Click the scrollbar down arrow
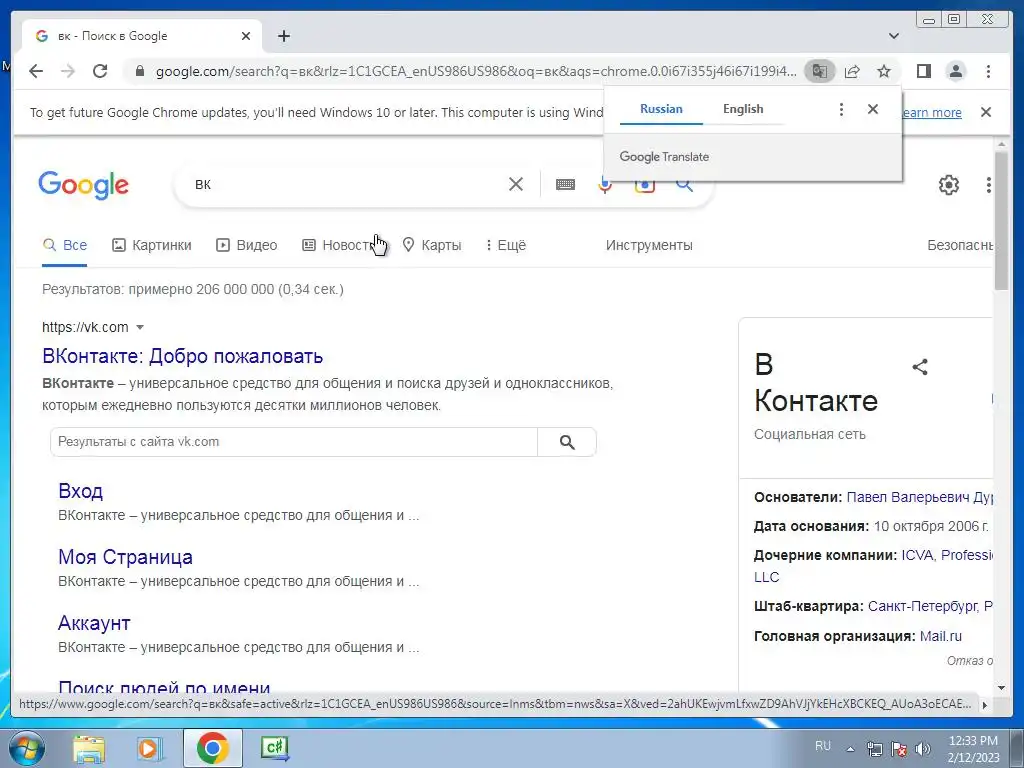The image size is (1024, 768). (1002, 687)
